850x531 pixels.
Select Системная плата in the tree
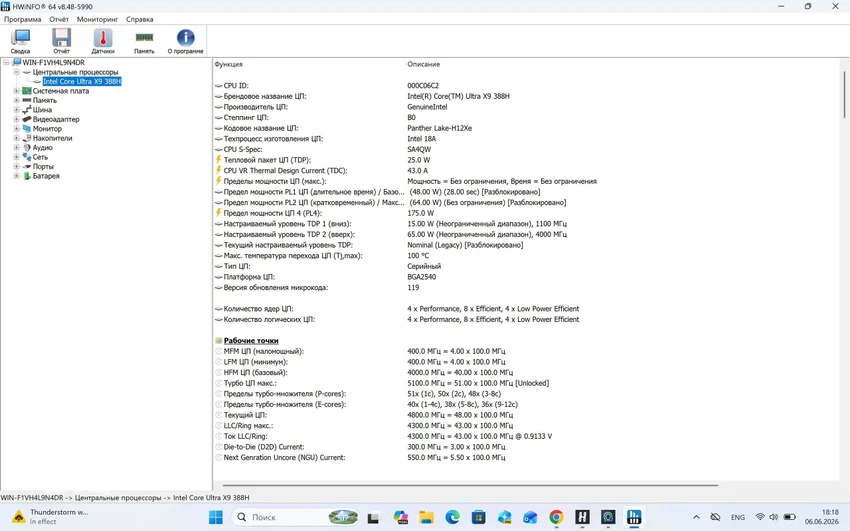61,91
